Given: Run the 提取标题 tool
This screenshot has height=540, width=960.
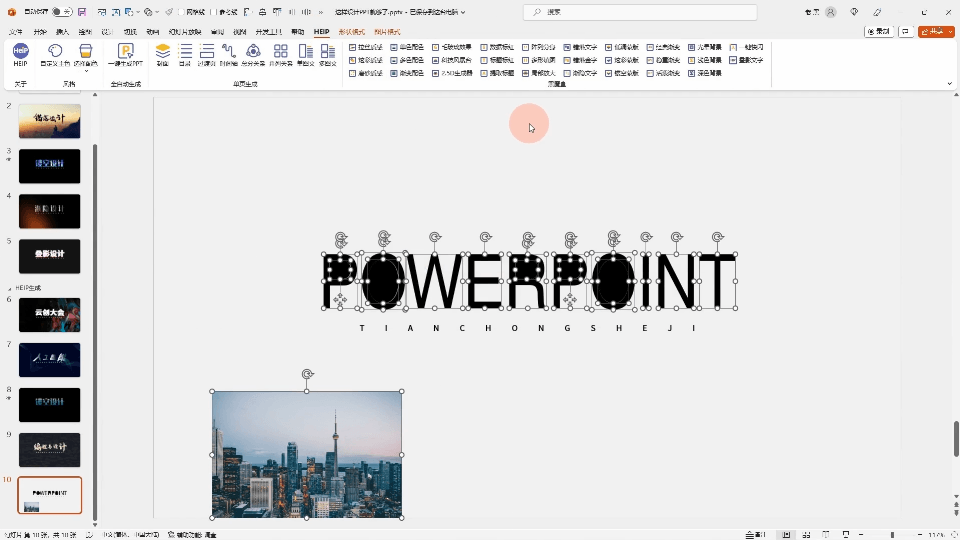Looking at the screenshot, I should point(497,73).
